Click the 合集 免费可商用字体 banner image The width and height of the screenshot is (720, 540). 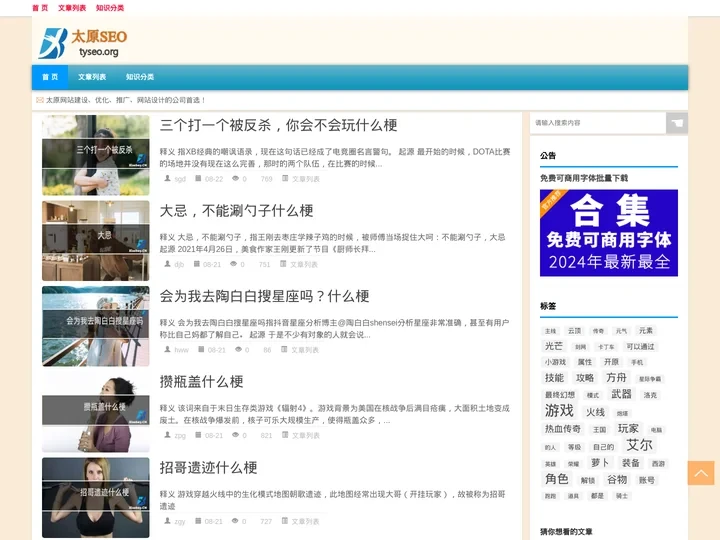click(x=609, y=233)
